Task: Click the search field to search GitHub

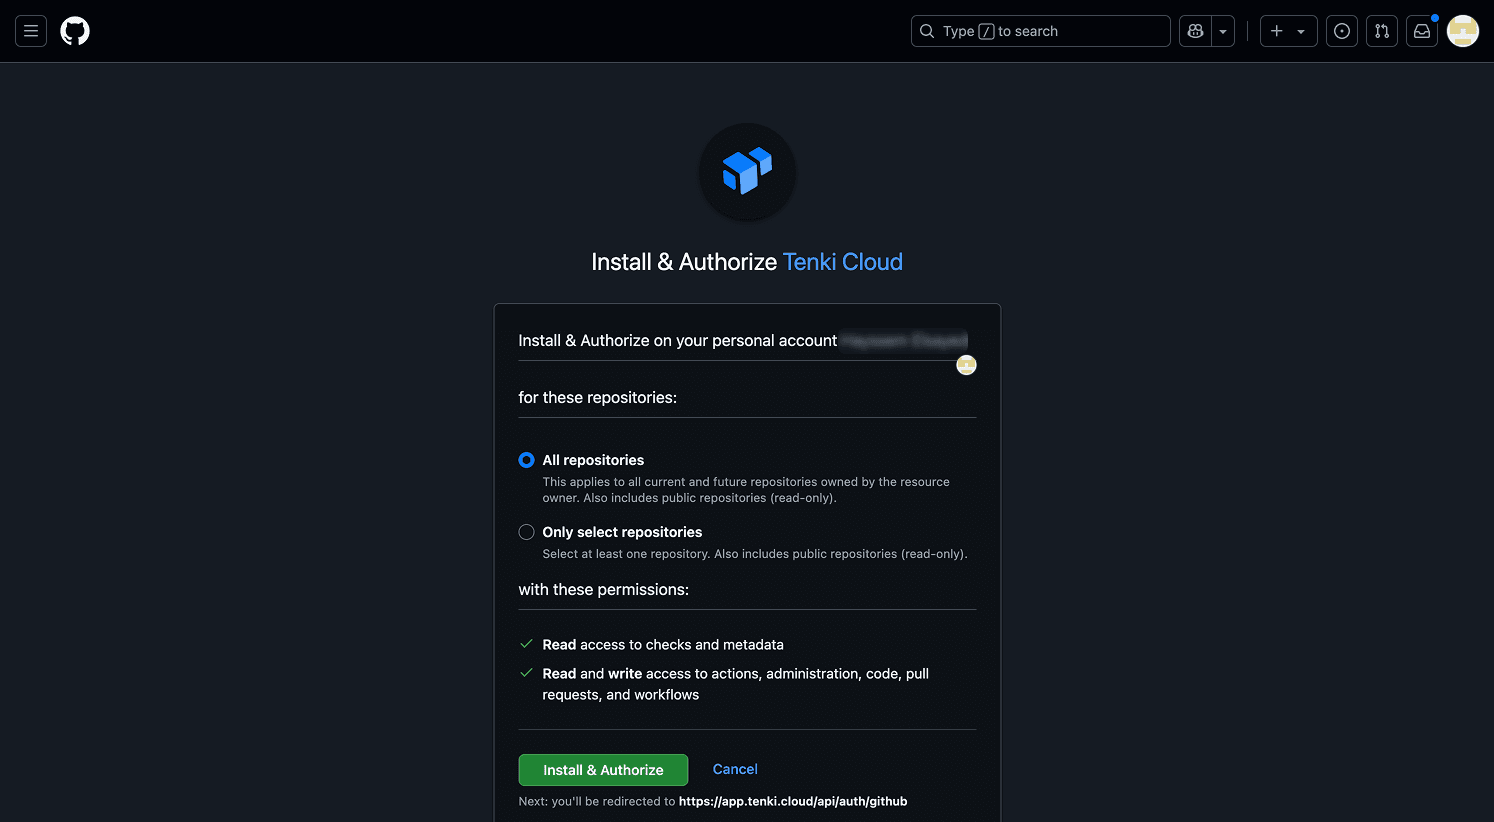Action: (1040, 31)
